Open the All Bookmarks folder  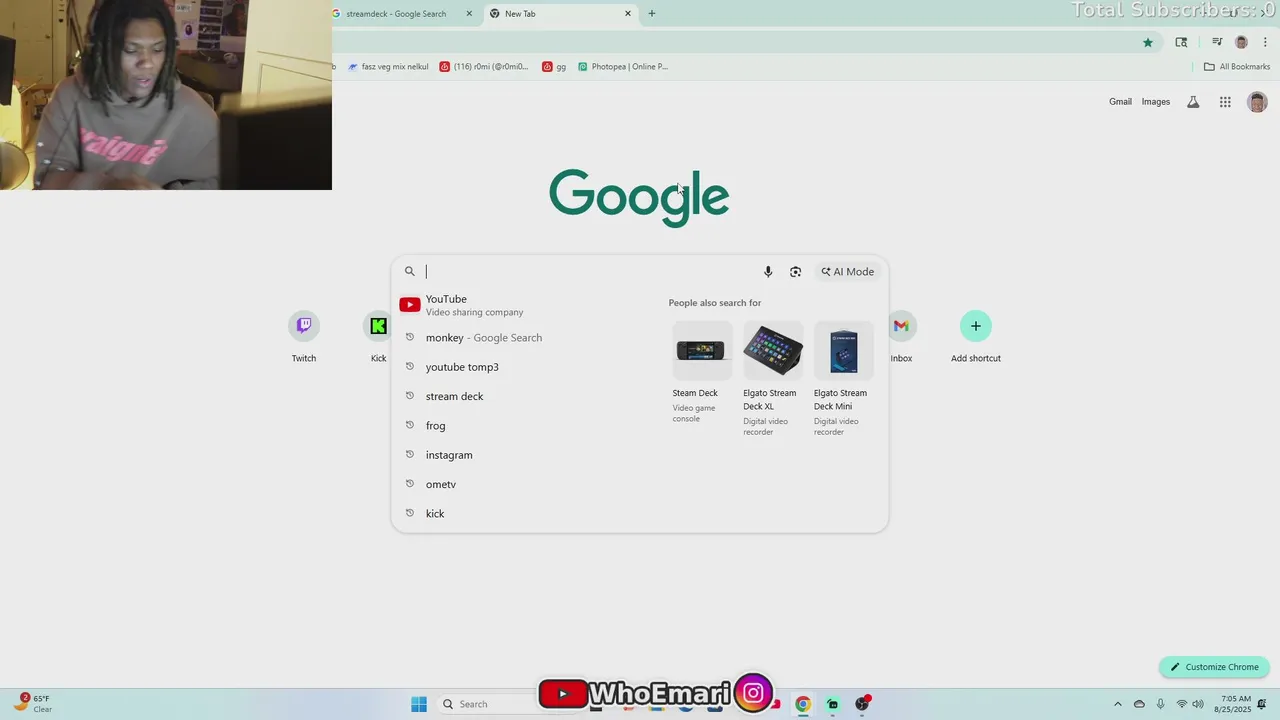[x=1237, y=67]
